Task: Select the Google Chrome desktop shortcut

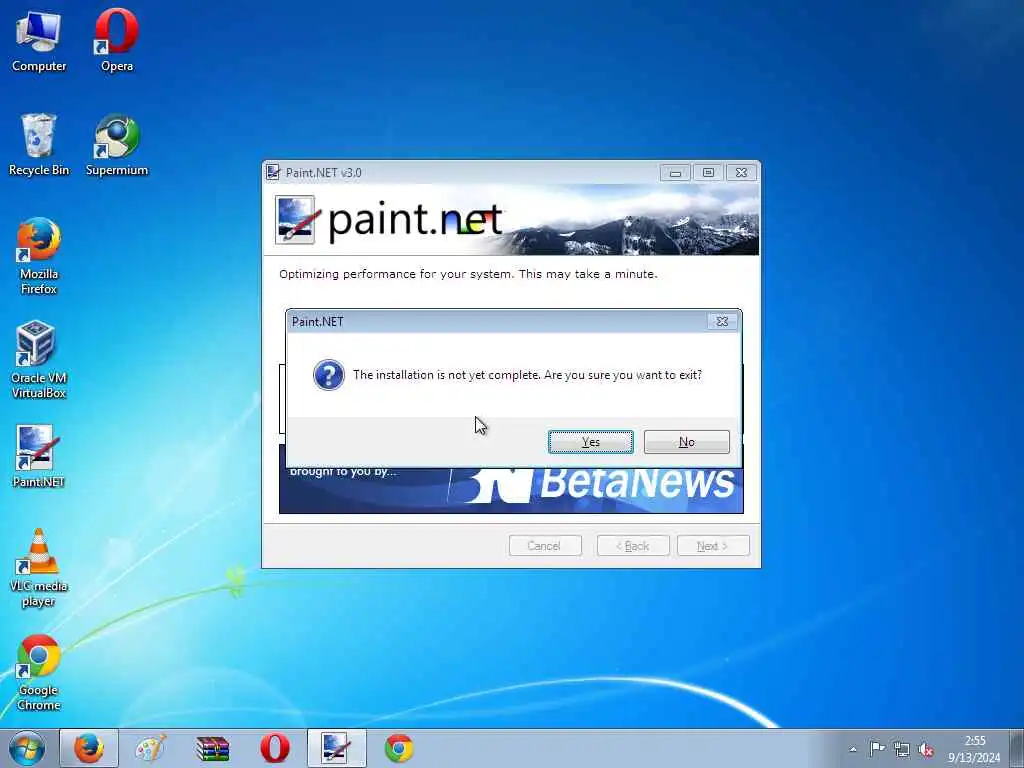Action: 39,673
